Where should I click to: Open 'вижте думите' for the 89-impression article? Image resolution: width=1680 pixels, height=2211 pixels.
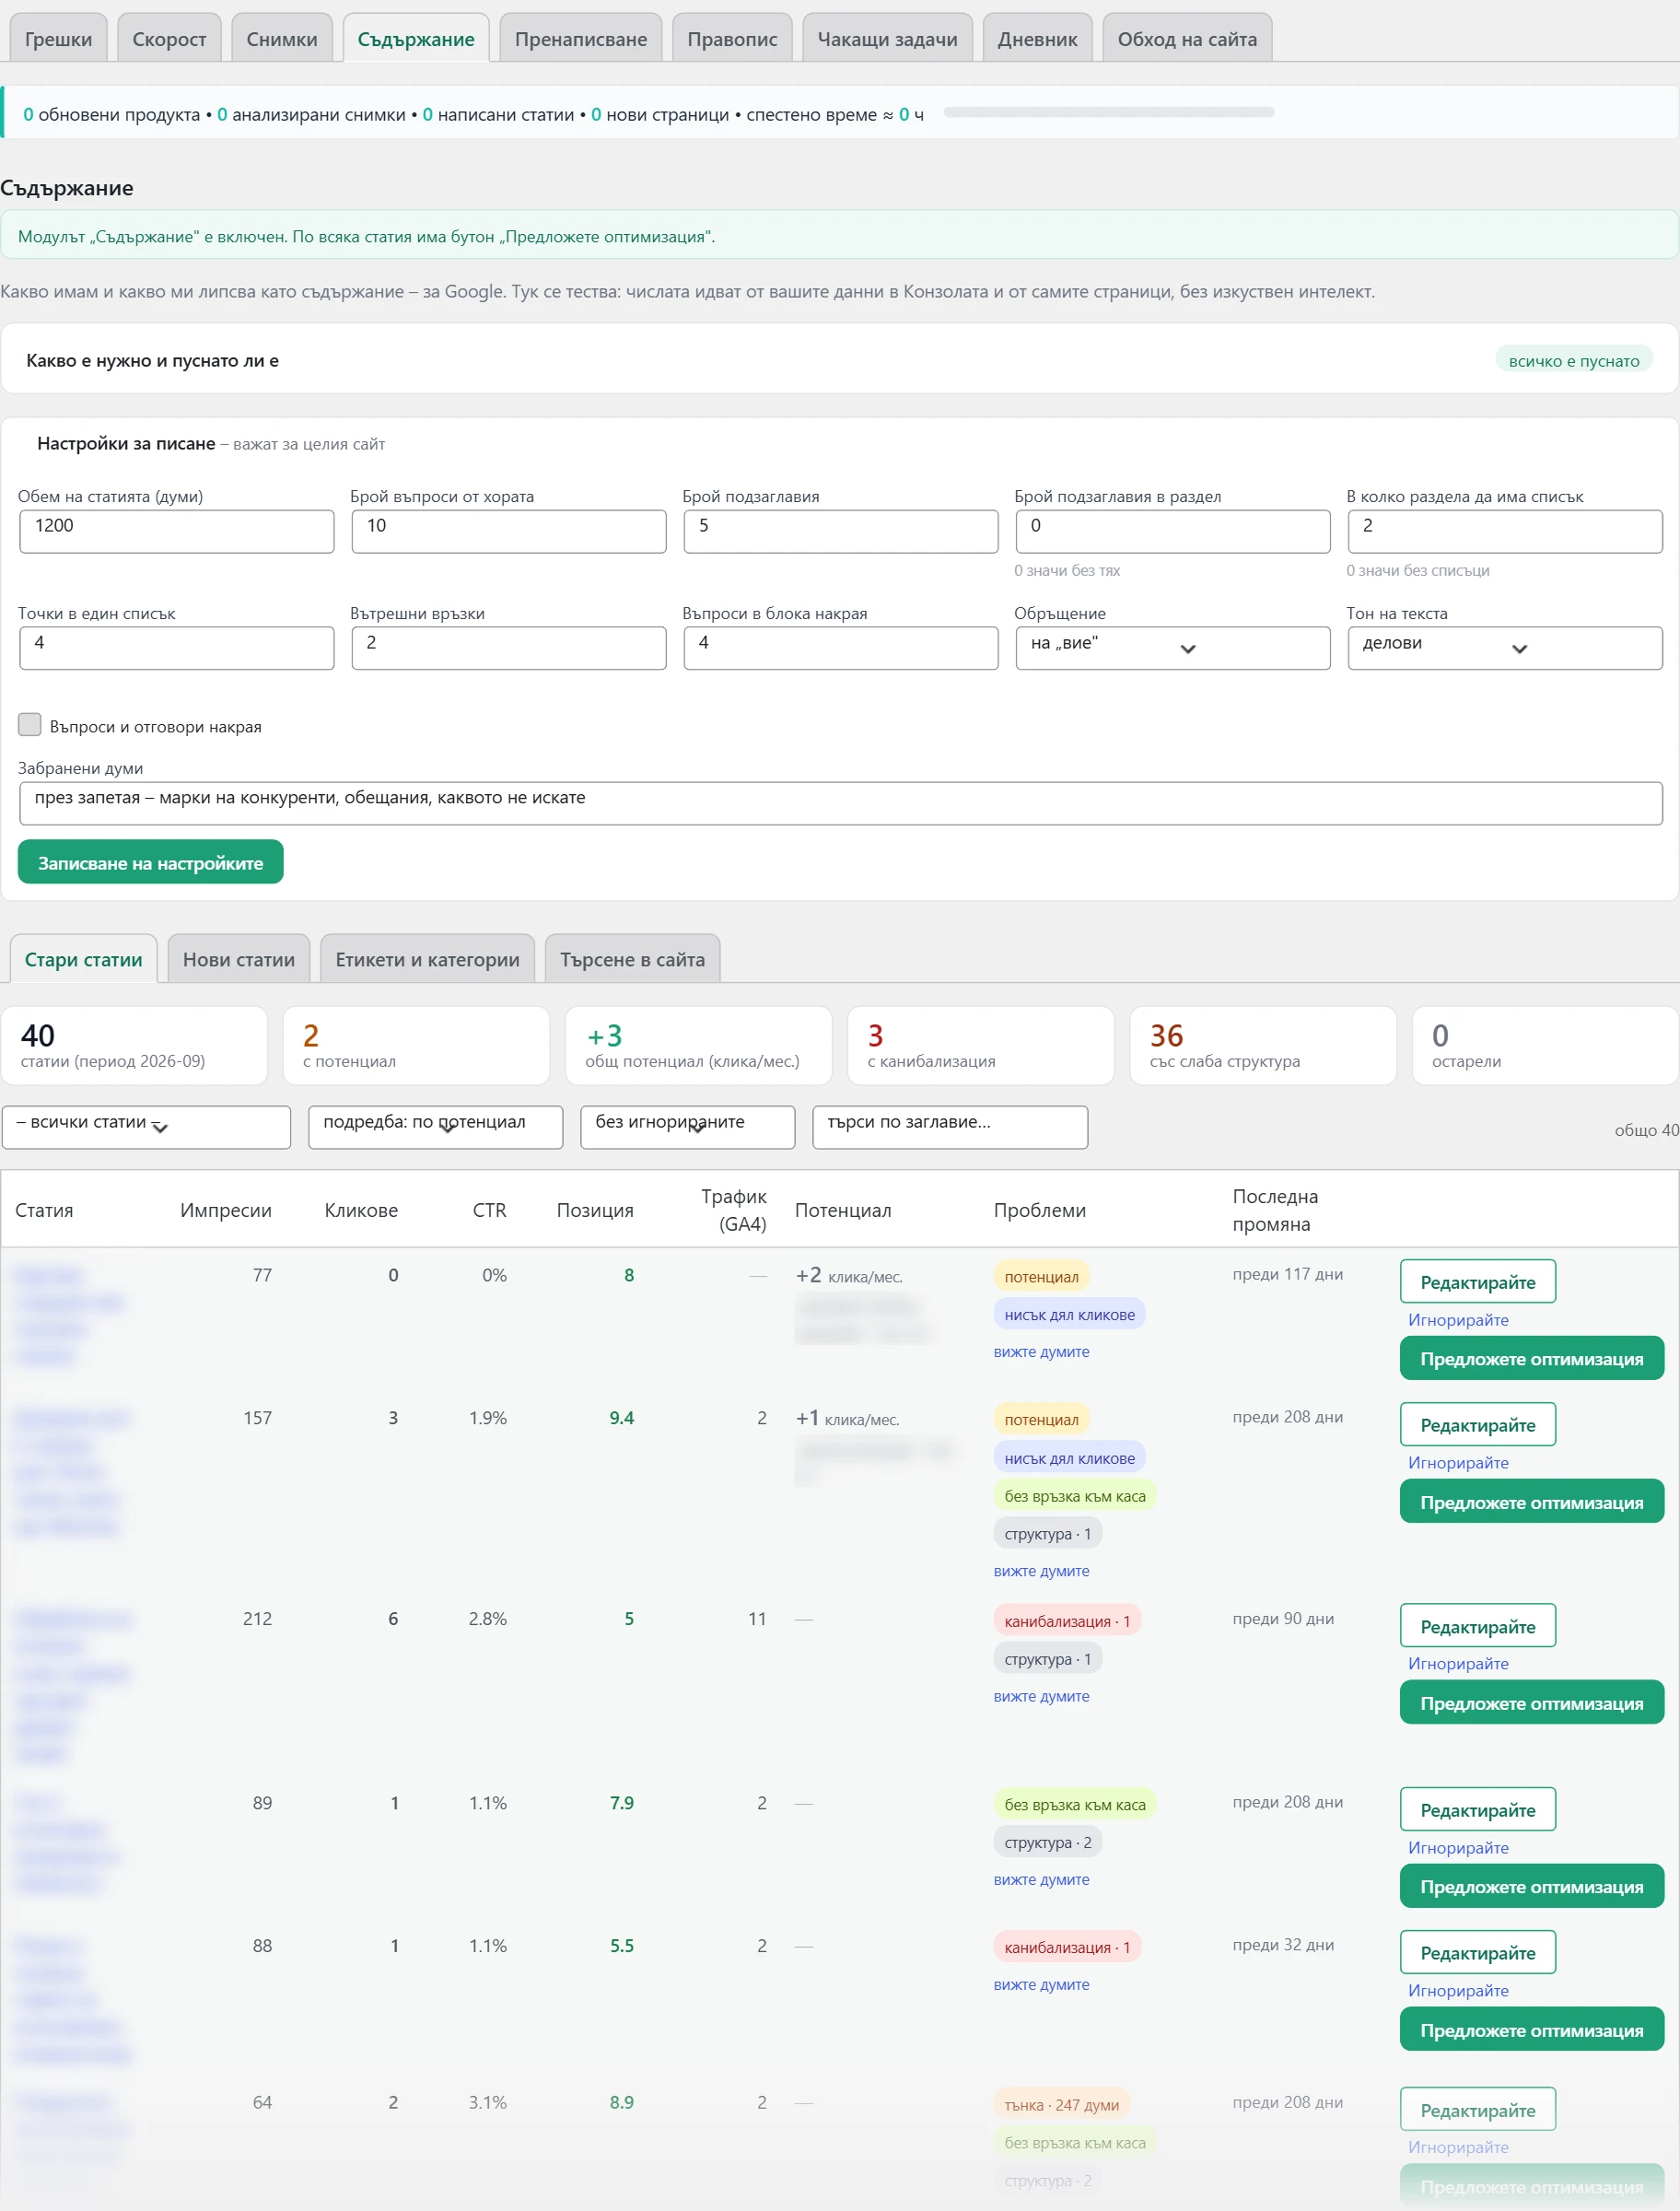coord(1041,1879)
